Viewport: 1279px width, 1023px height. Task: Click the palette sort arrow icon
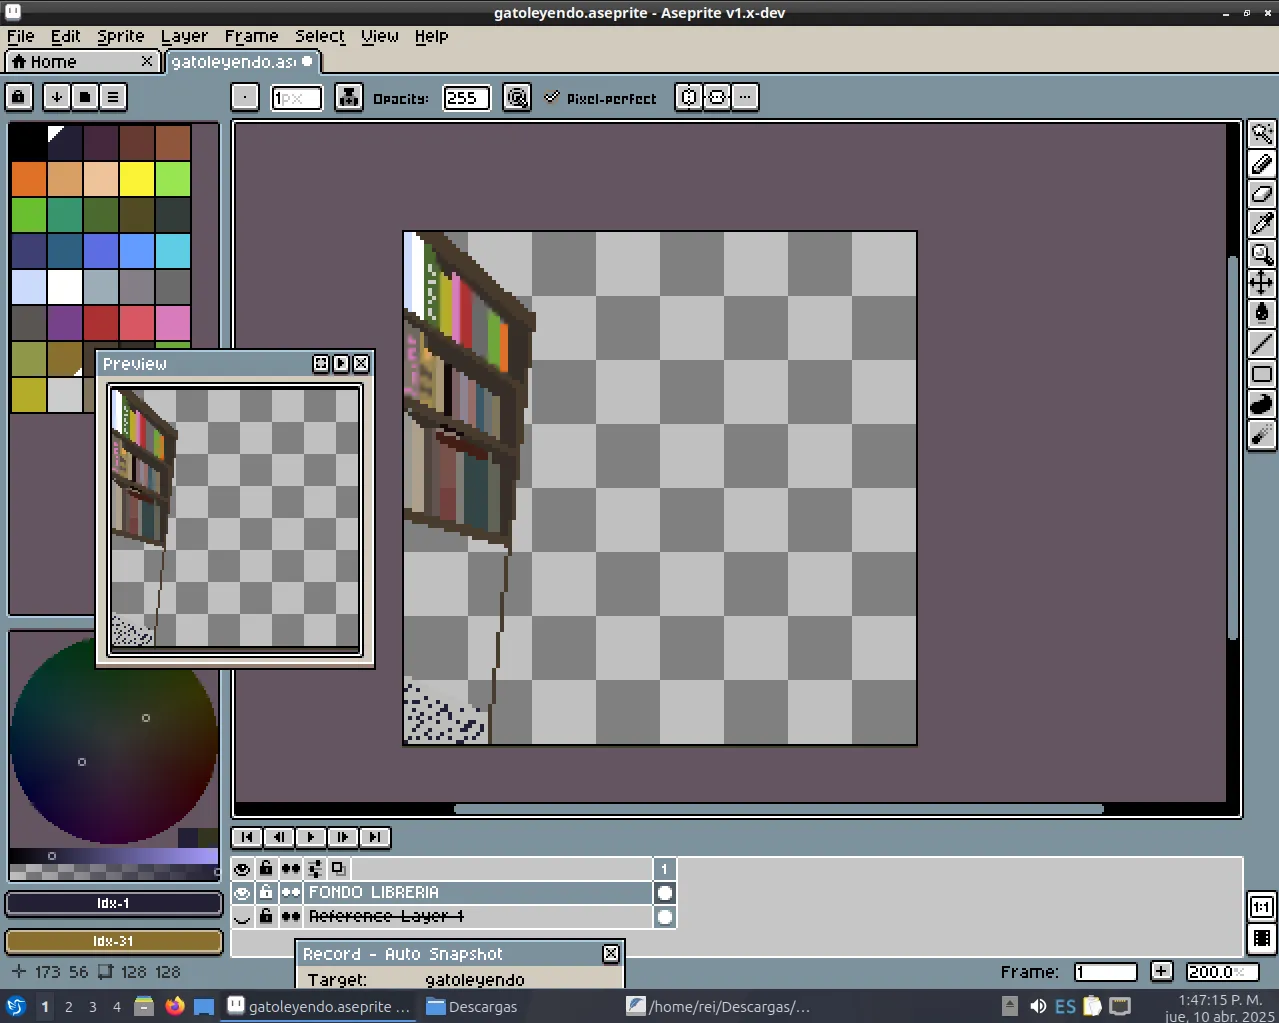(x=57, y=97)
